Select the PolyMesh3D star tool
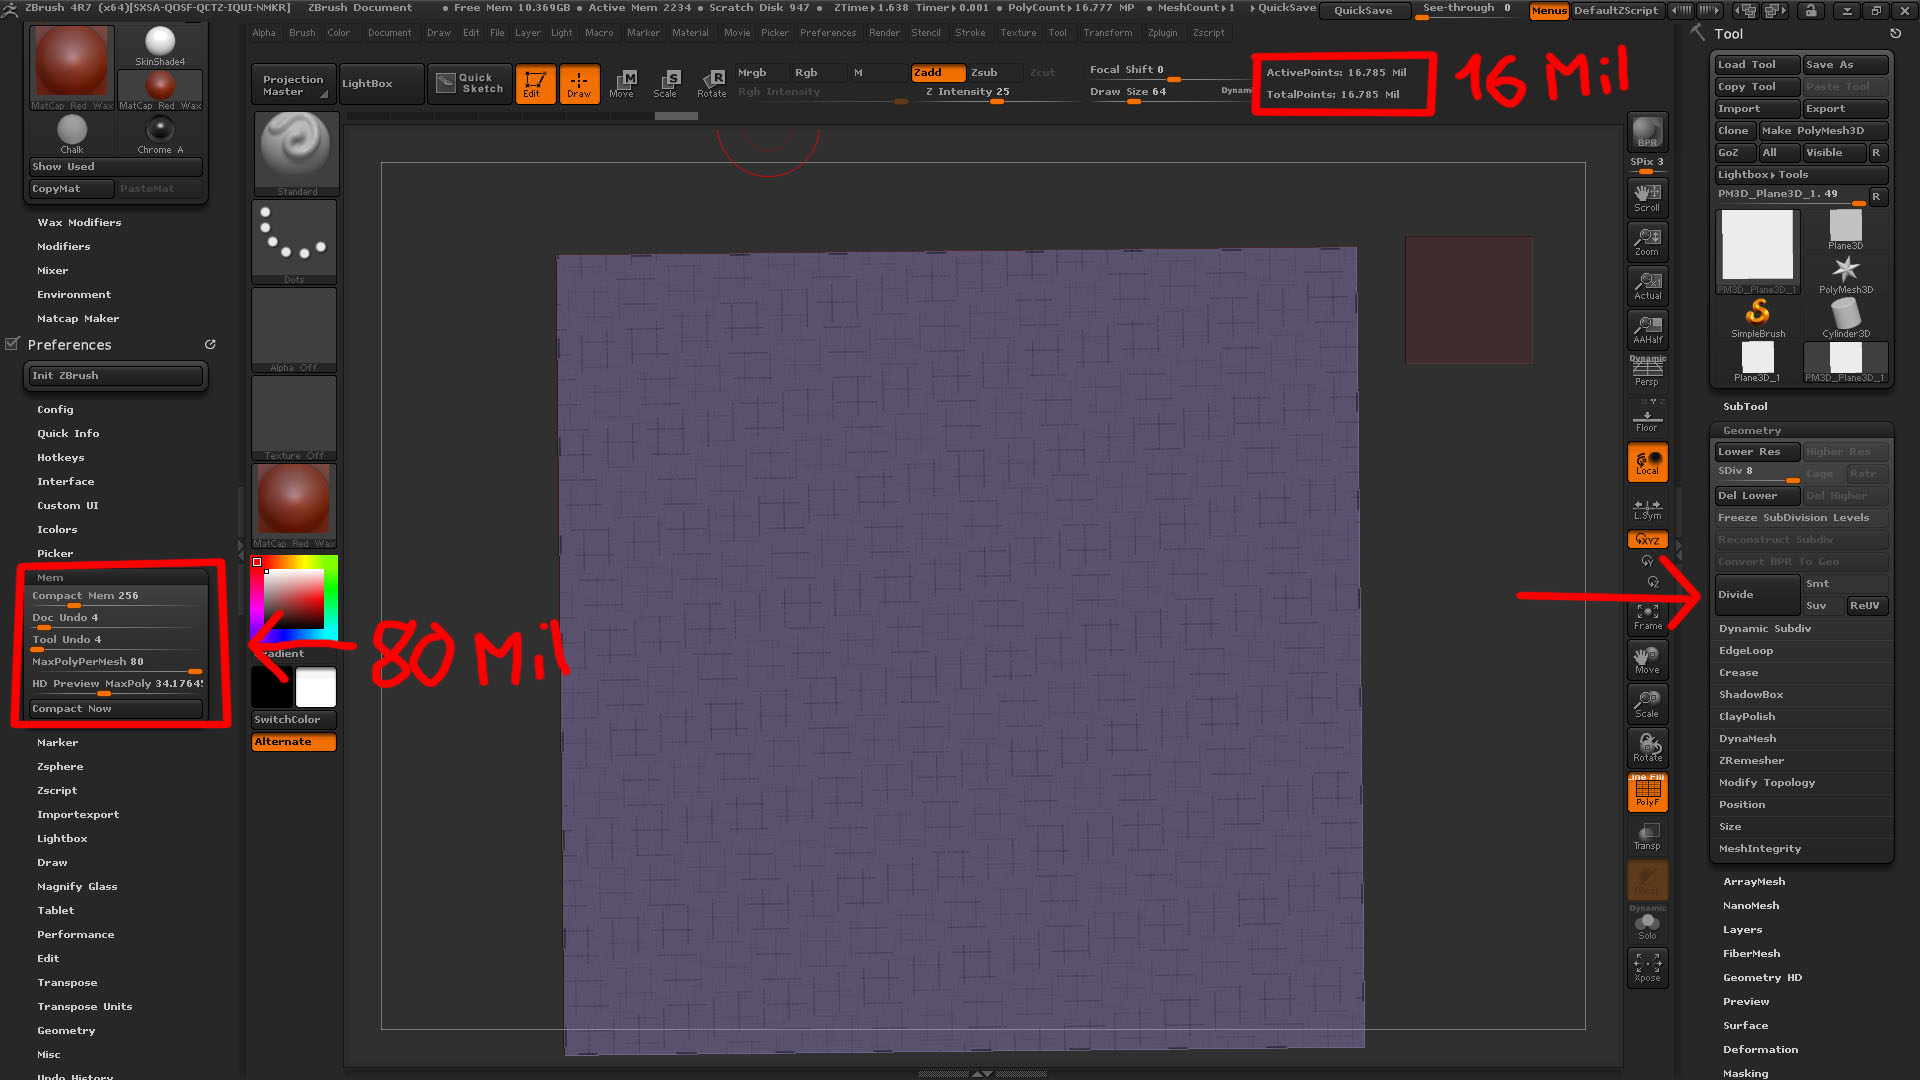Screen dimensions: 1920x1080 tap(1845, 275)
